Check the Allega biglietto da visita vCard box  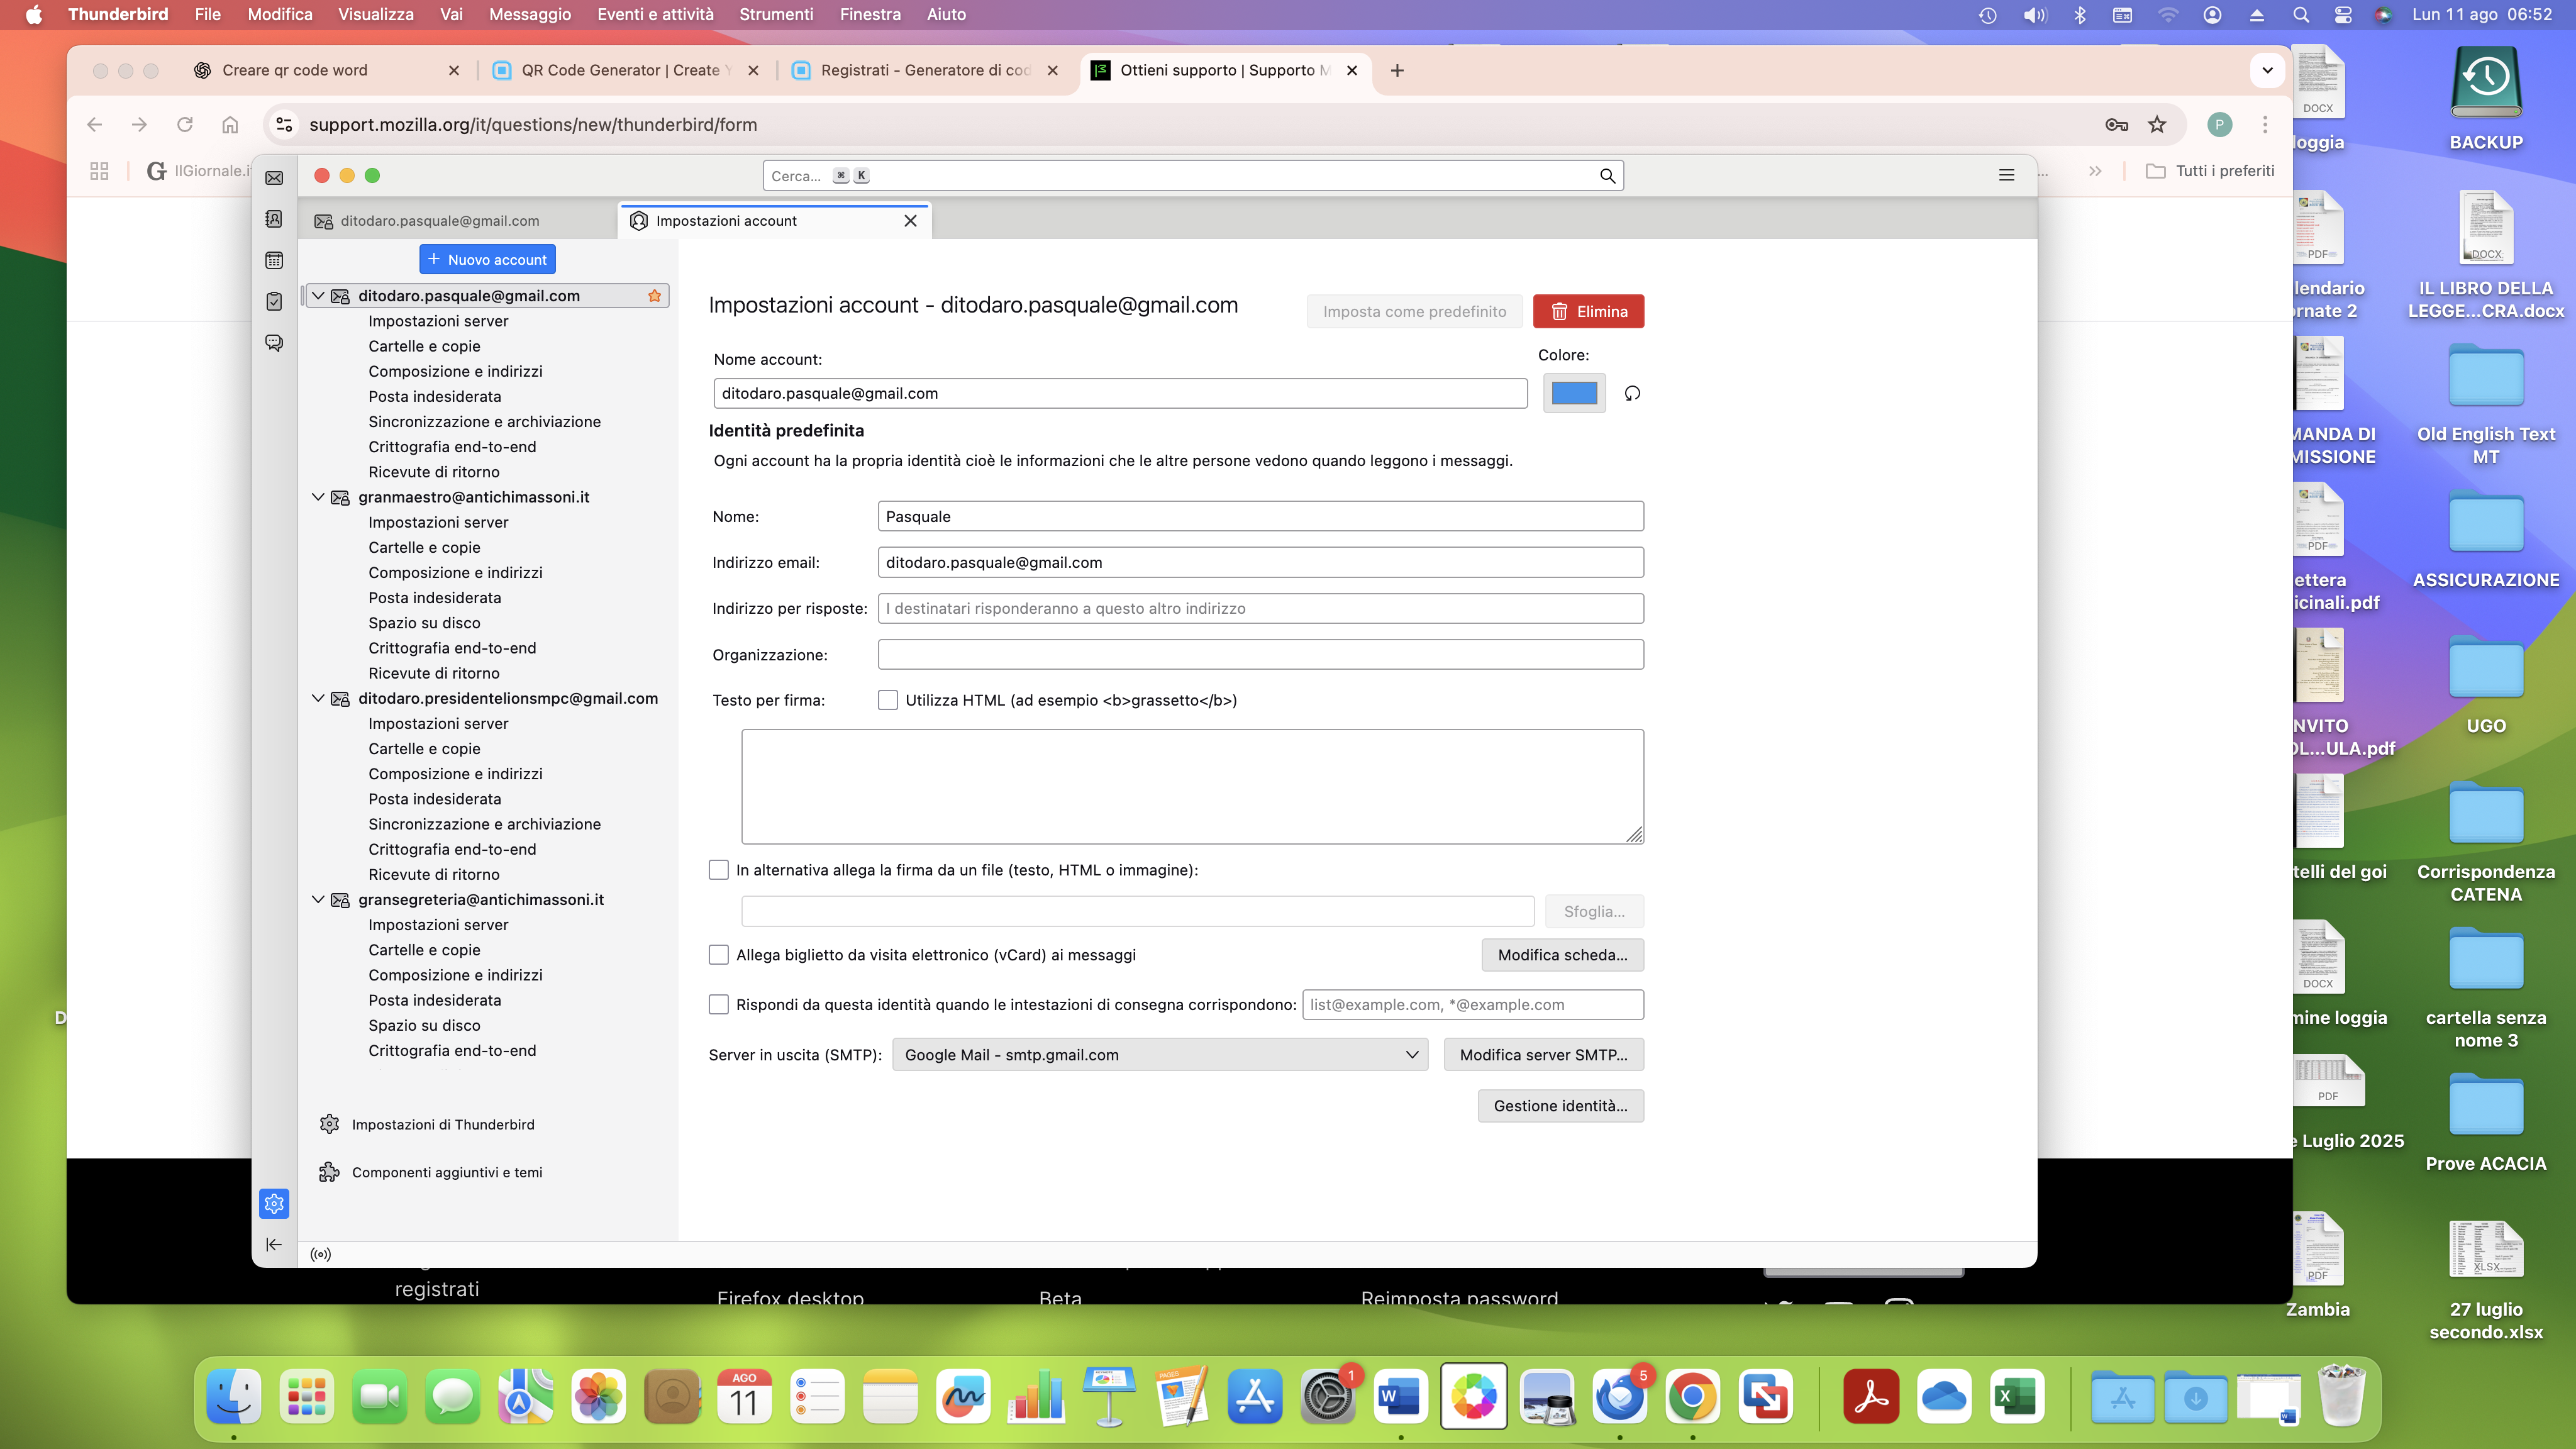(x=719, y=955)
